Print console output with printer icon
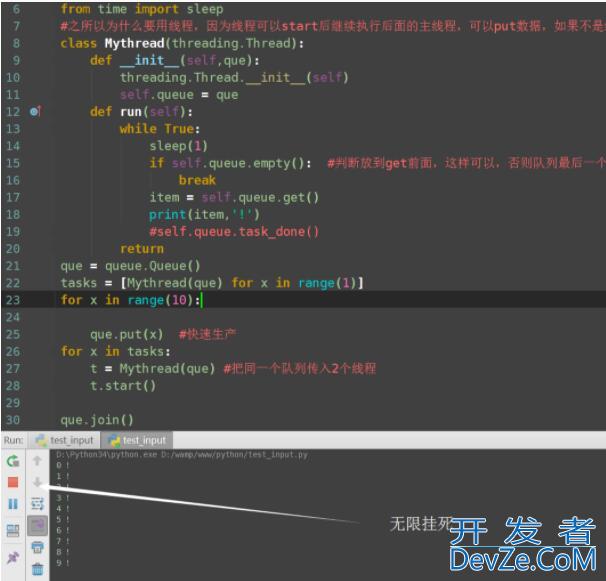Screen dimensions: 606x581 click(x=37, y=547)
